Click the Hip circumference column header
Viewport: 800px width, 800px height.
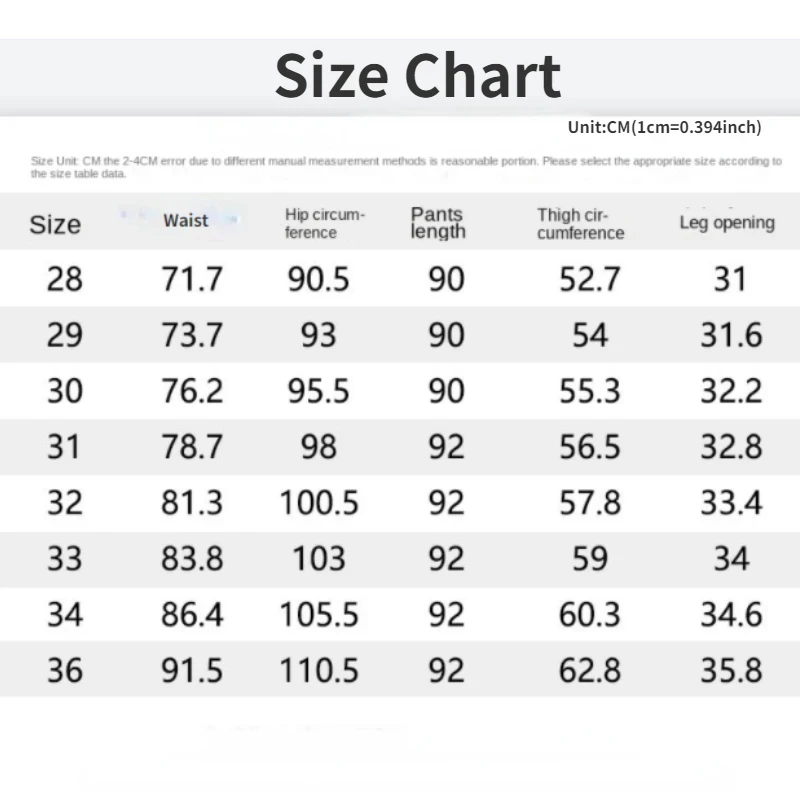(x=324, y=223)
